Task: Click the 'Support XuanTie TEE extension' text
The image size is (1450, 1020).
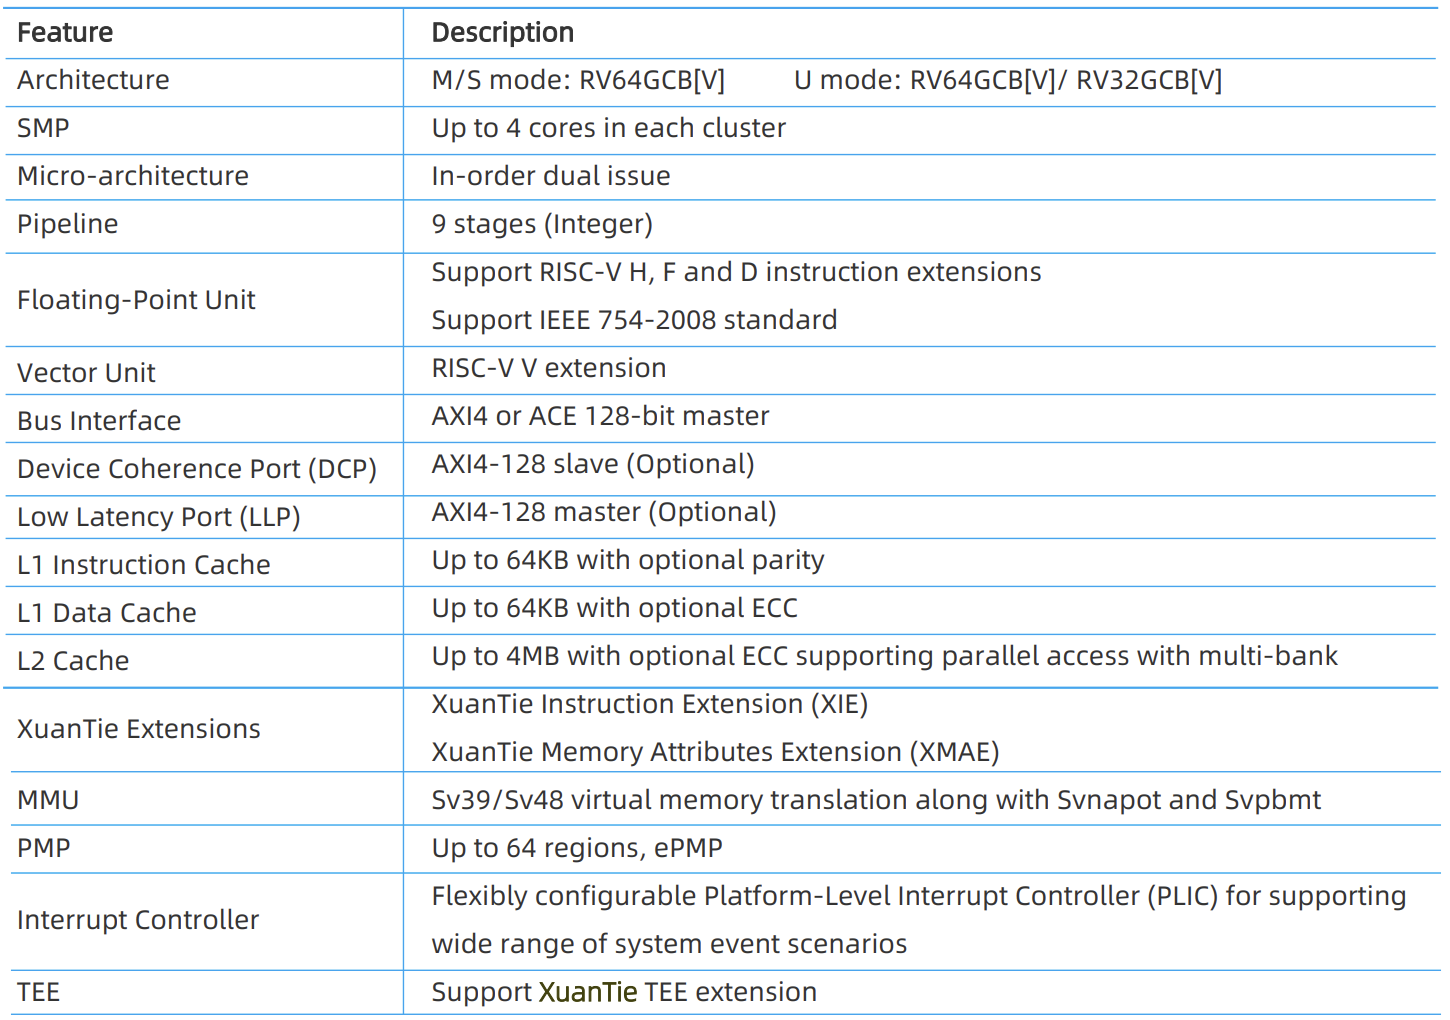Action: tap(624, 992)
